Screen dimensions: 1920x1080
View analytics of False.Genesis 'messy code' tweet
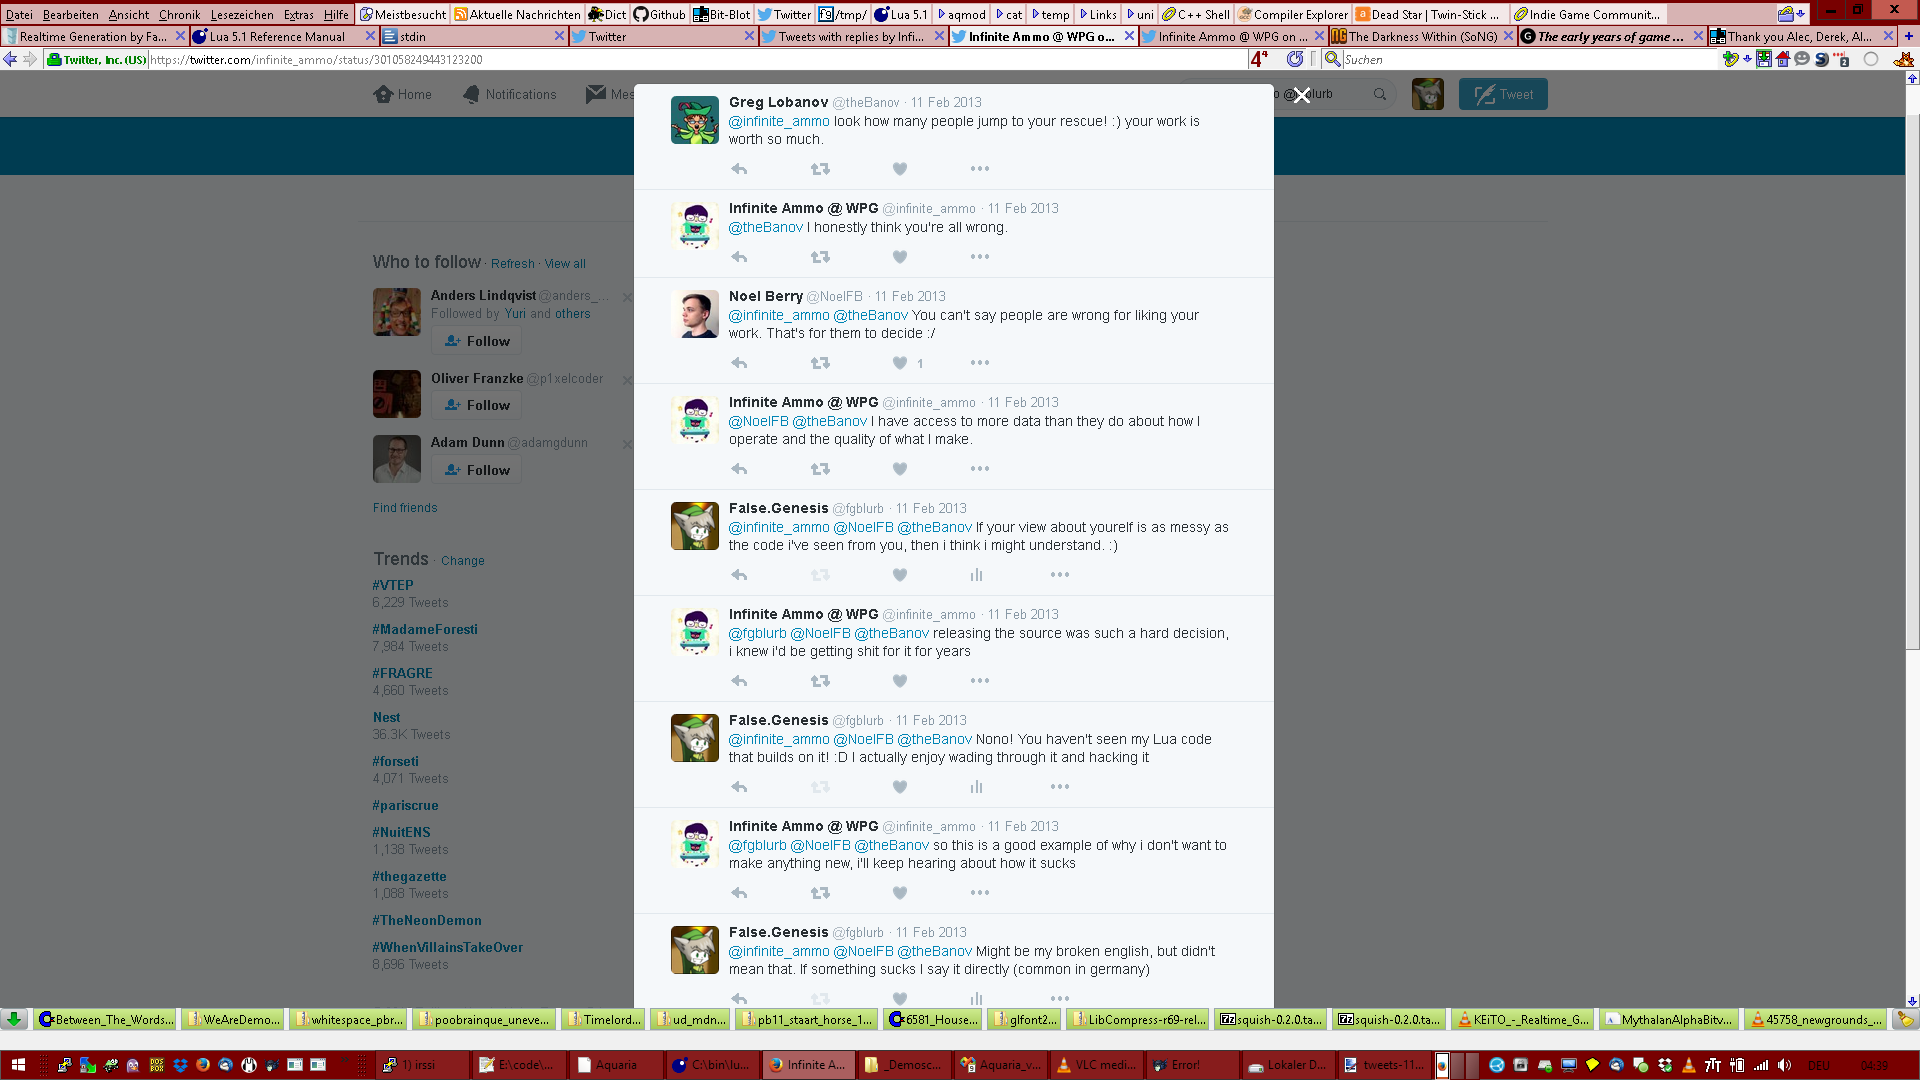[976, 575]
